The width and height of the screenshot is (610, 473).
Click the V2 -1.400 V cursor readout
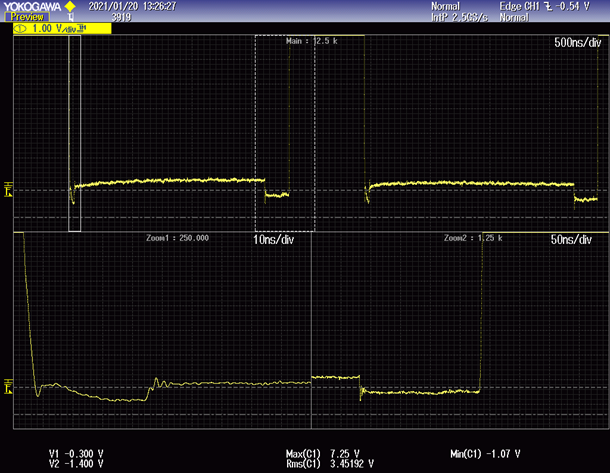[76, 464]
